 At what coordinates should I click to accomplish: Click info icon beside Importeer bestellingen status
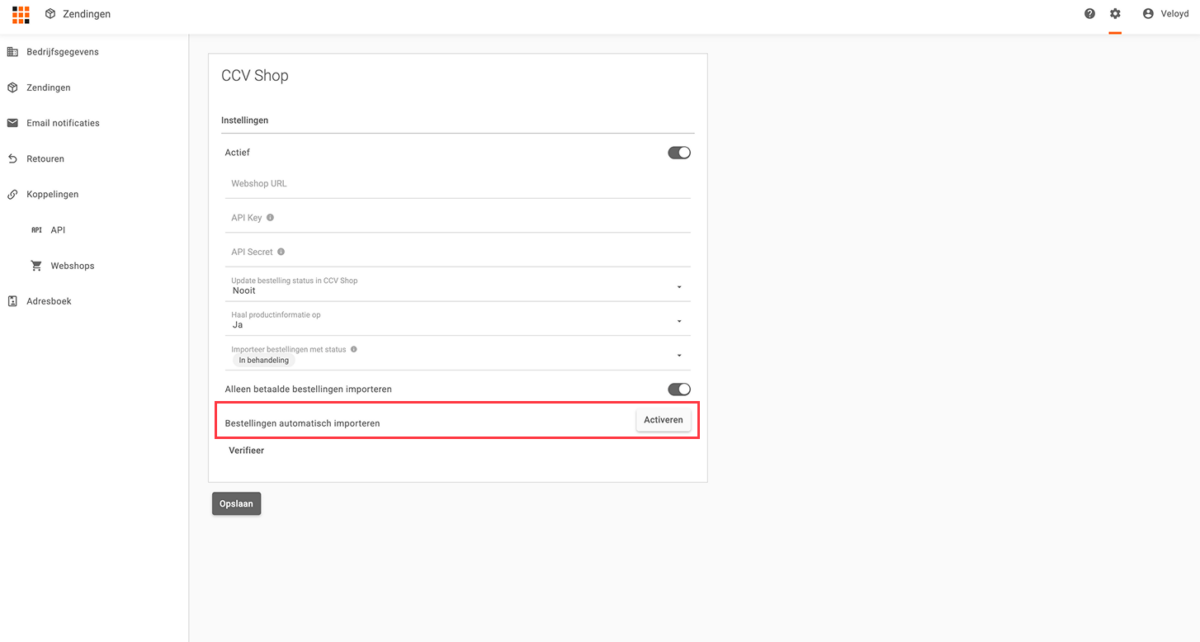click(354, 350)
